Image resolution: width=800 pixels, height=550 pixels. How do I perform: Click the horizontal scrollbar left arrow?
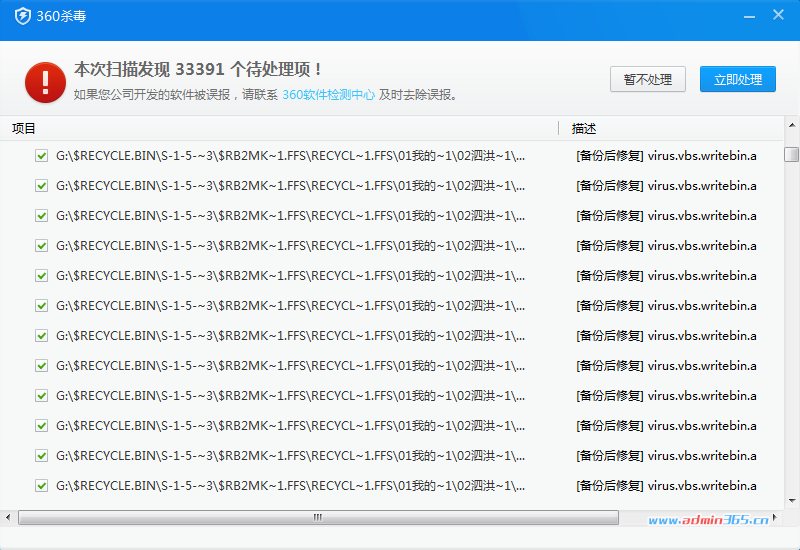point(8,517)
